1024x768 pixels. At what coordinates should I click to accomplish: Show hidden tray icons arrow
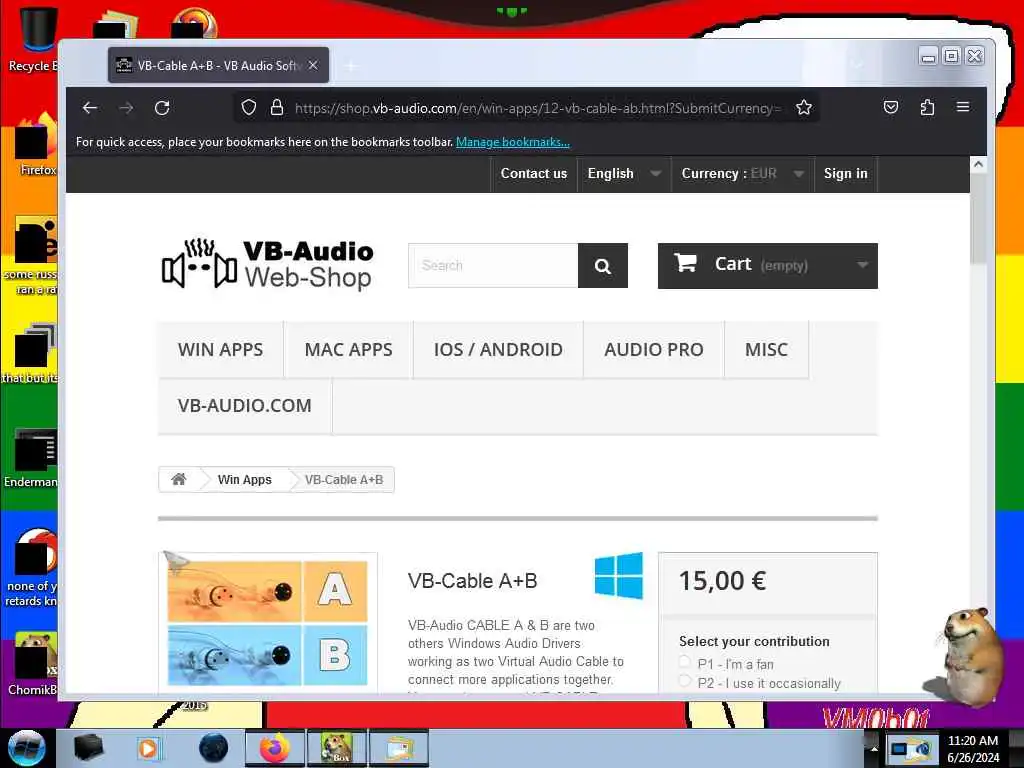(874, 748)
